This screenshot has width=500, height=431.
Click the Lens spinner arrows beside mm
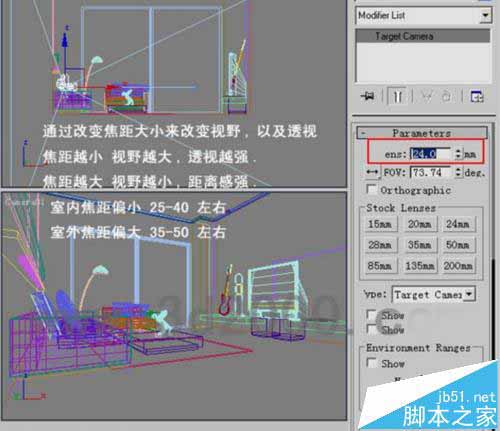coord(458,154)
